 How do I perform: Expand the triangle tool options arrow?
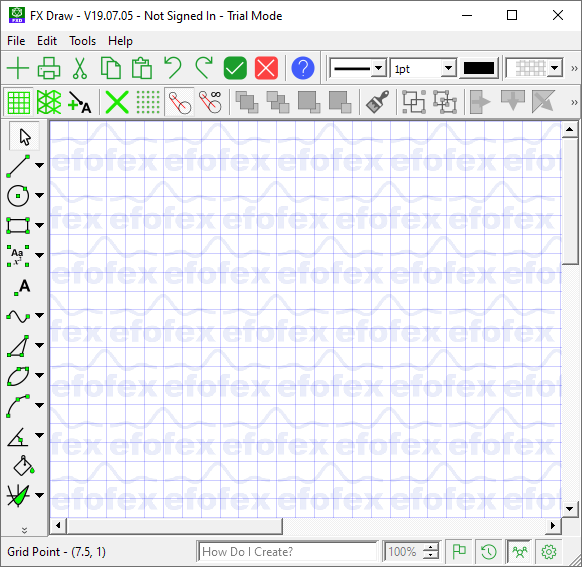(39, 345)
